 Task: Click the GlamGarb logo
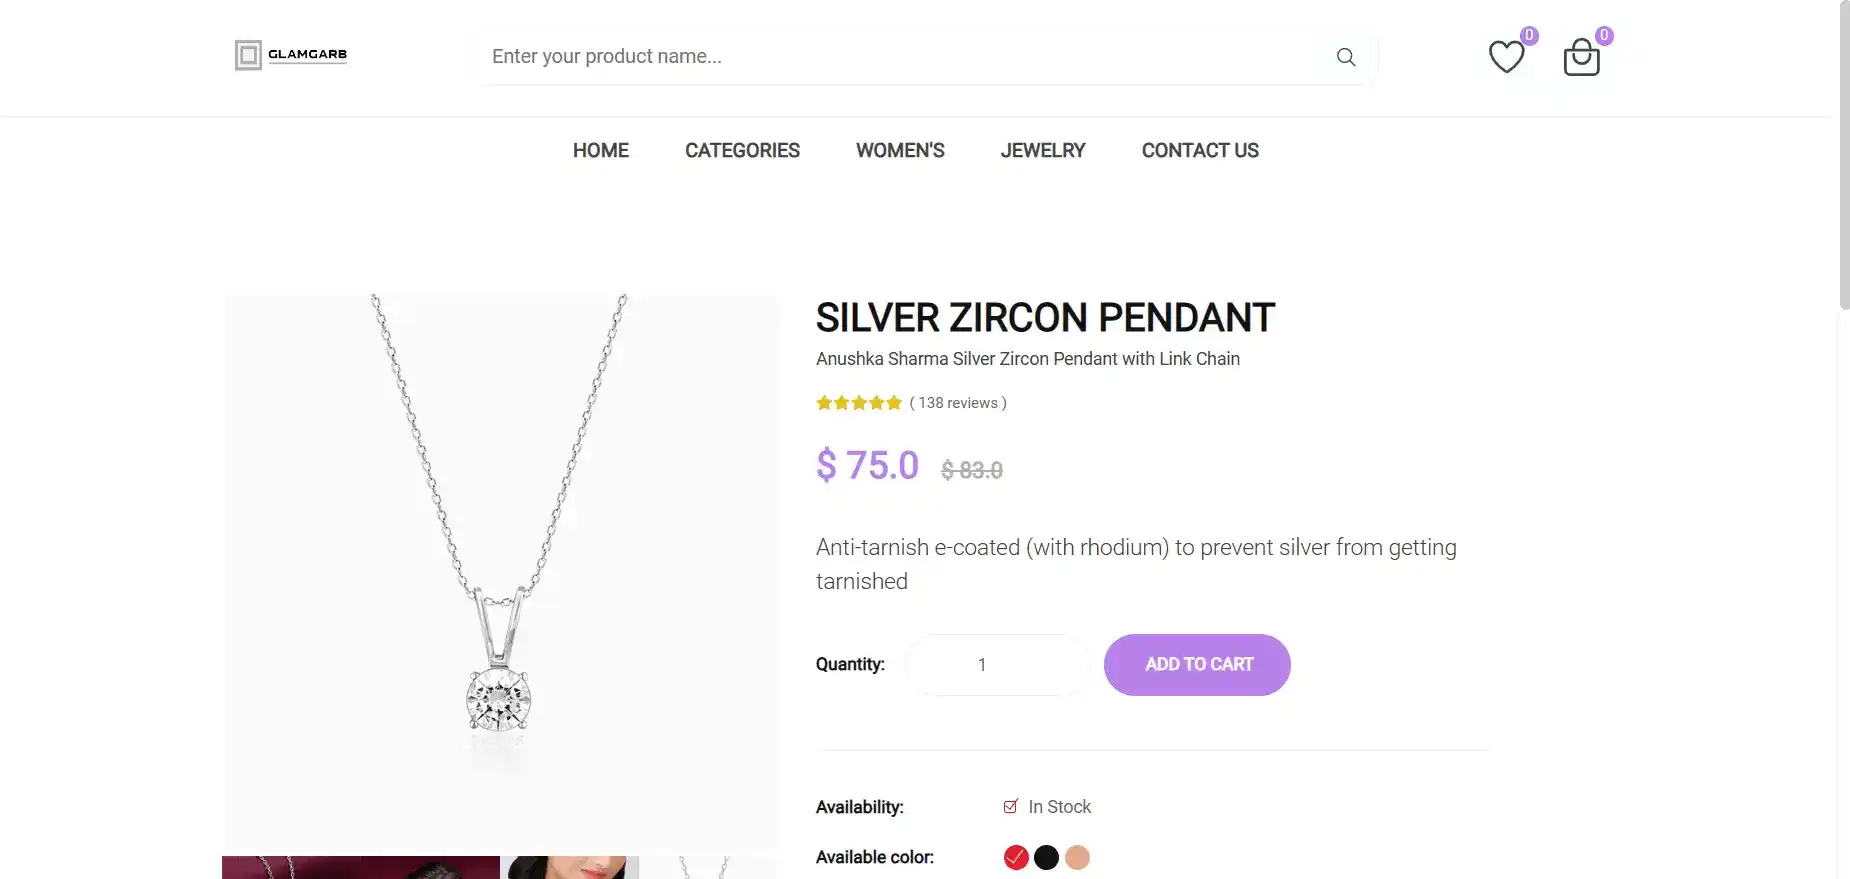click(291, 55)
